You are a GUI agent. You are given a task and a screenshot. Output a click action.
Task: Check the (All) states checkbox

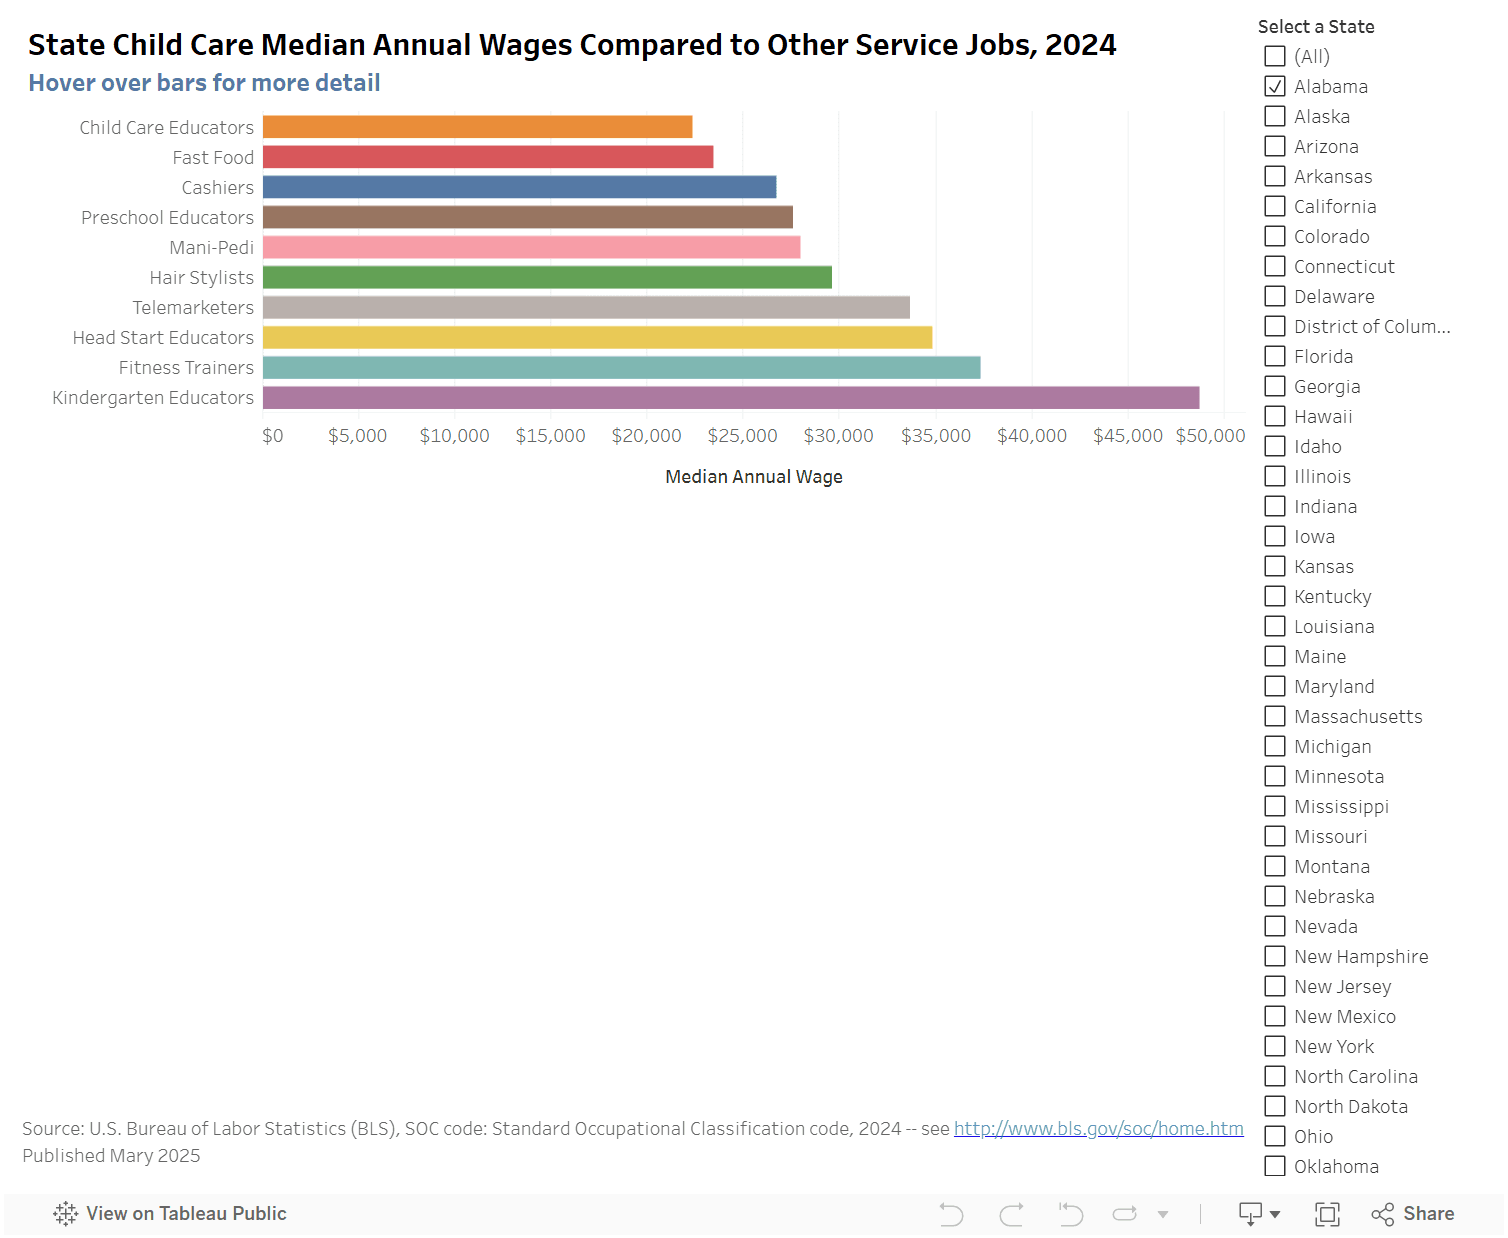coord(1275,57)
